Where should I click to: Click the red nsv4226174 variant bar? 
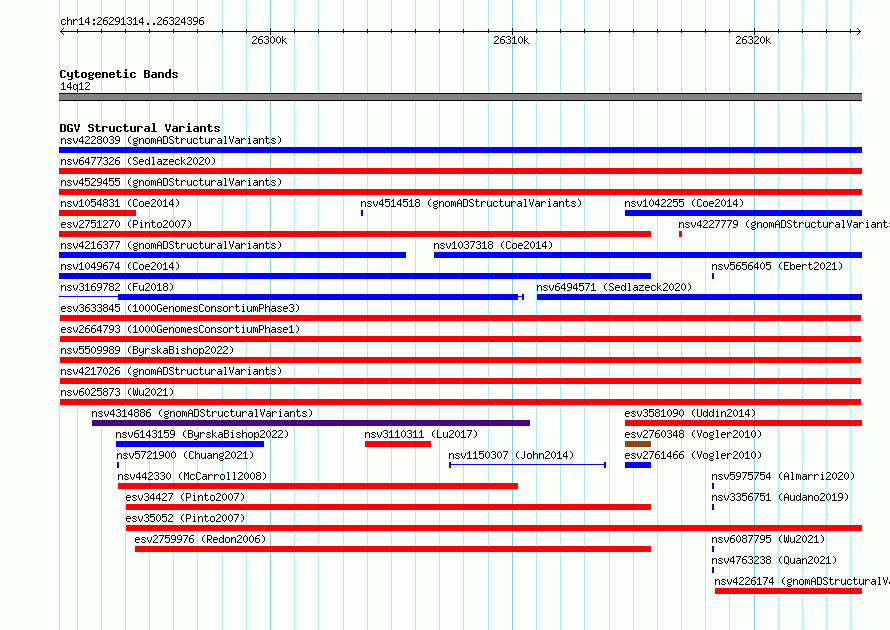(x=788, y=591)
